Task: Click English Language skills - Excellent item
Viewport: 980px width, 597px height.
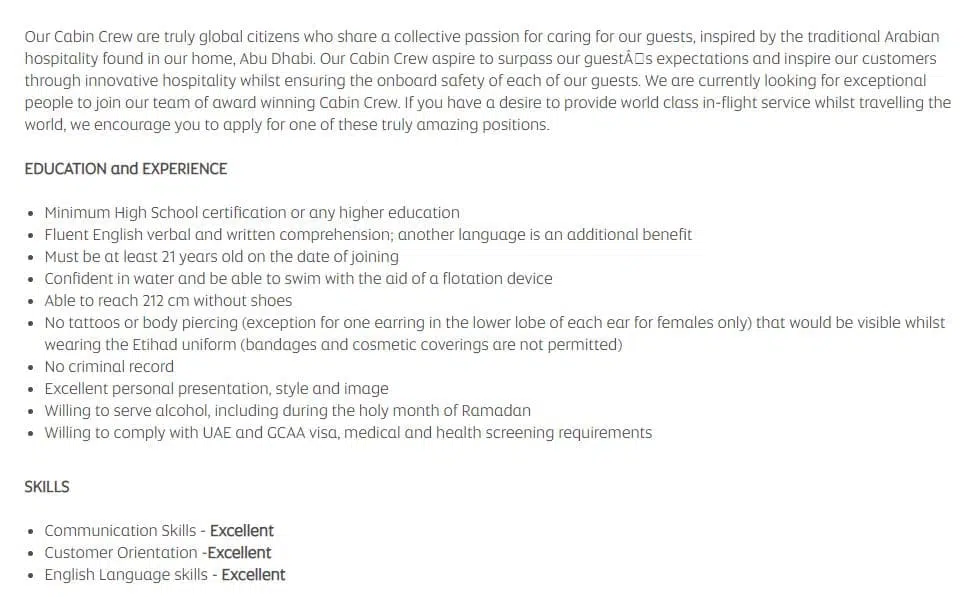Action: pyautogui.click(x=164, y=574)
